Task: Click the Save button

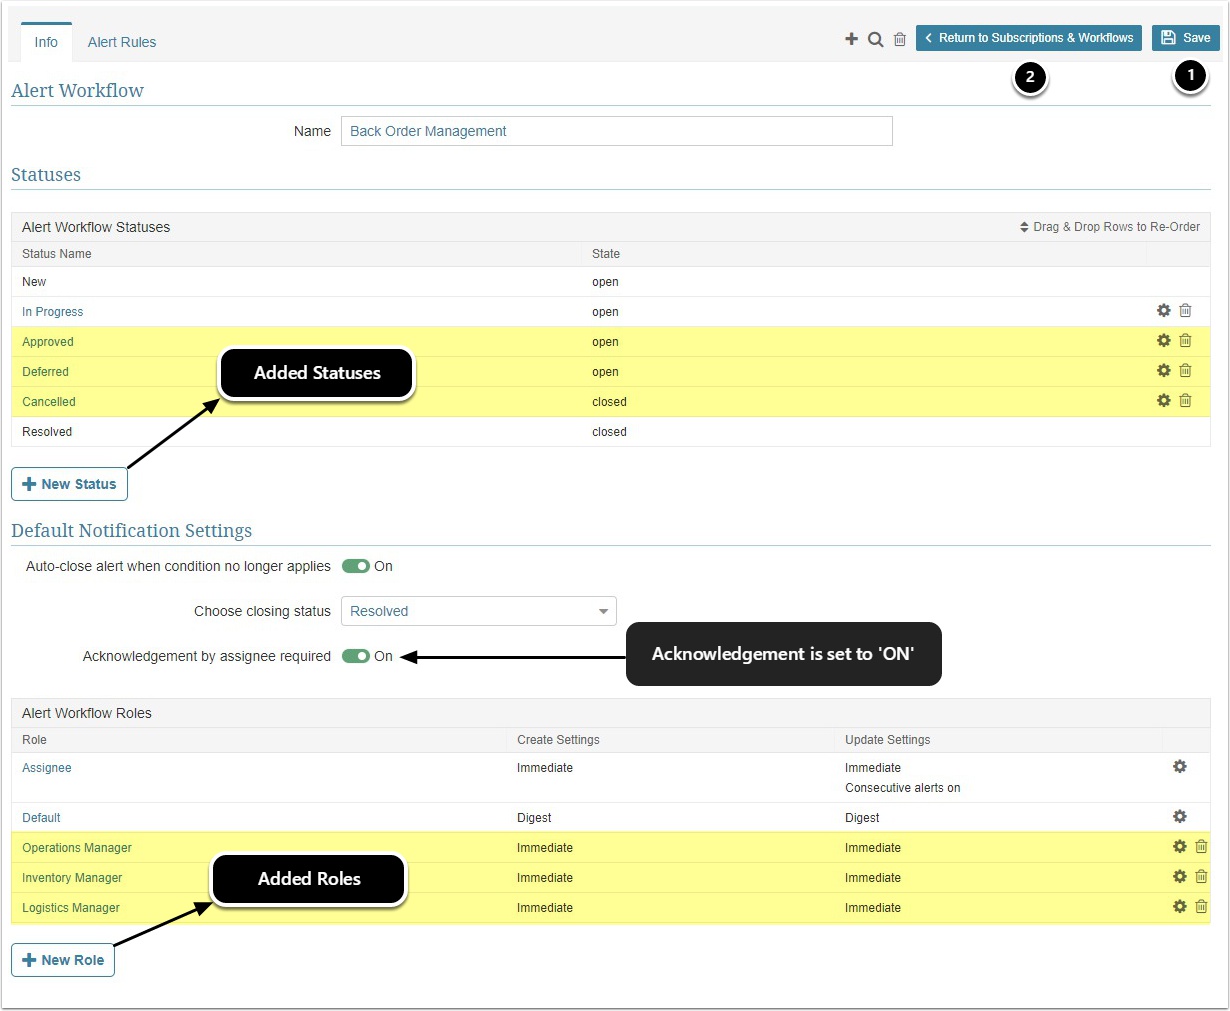Action: (1185, 38)
